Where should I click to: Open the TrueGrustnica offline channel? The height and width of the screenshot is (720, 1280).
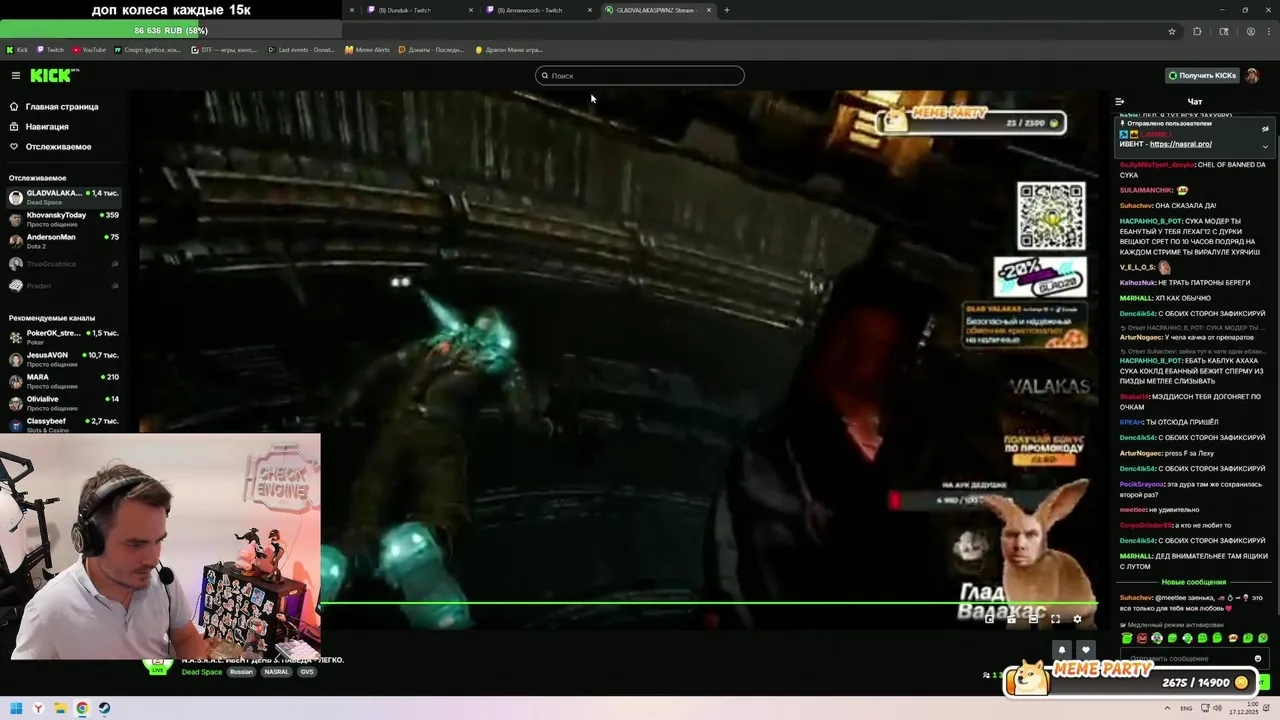tap(64, 264)
